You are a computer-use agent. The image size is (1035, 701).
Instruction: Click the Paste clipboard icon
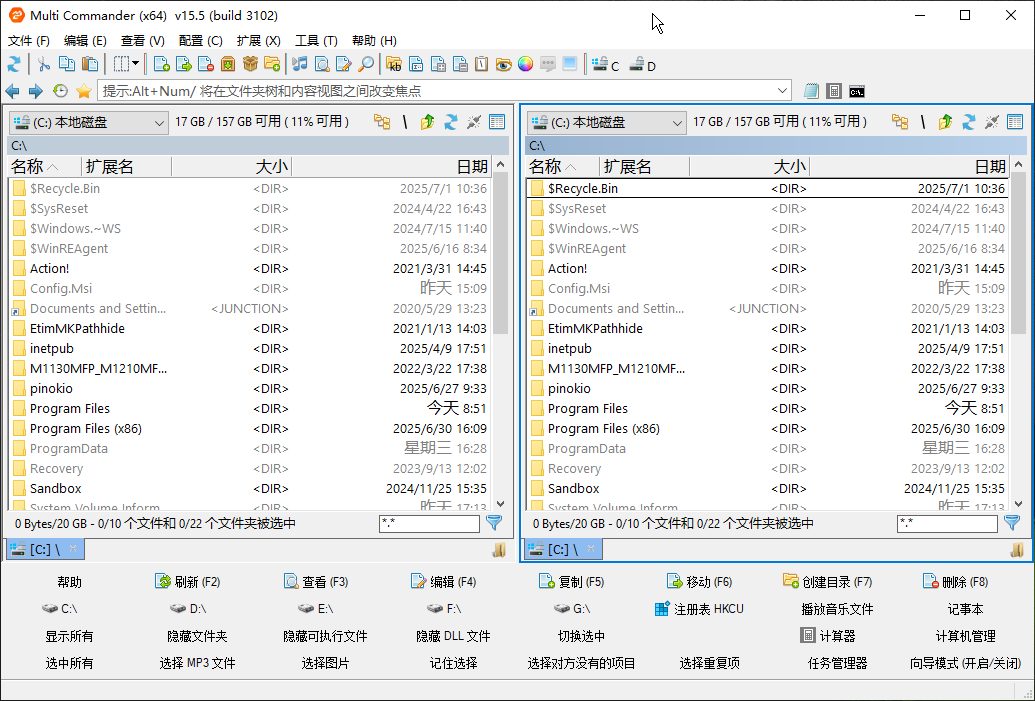90,64
